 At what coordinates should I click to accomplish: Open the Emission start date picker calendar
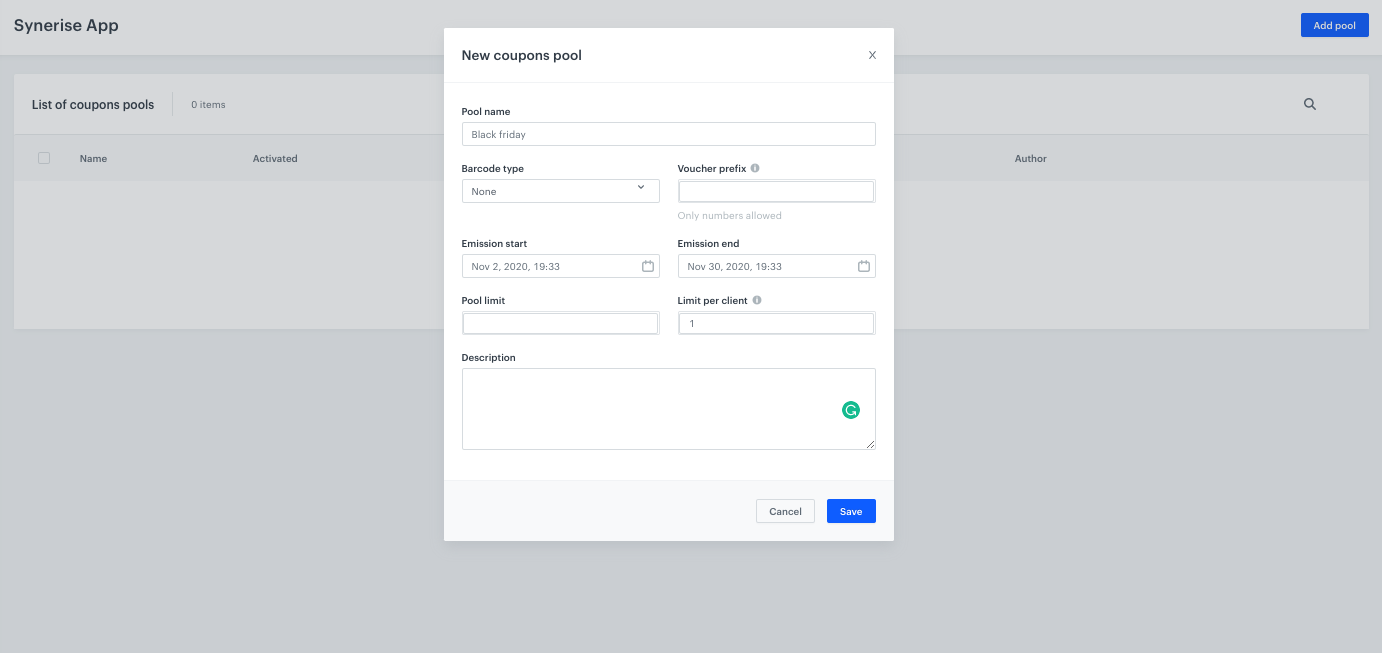click(648, 266)
